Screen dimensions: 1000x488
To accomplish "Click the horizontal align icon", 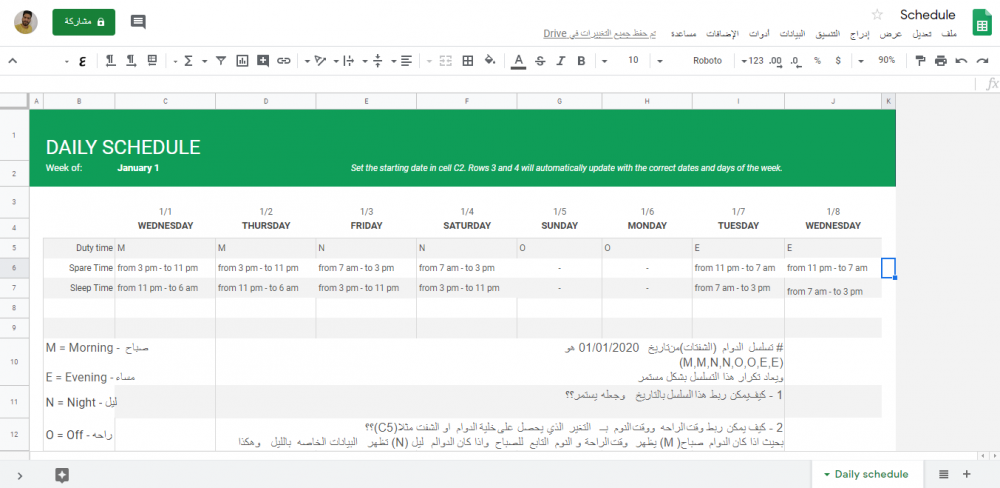I will click(x=406, y=61).
